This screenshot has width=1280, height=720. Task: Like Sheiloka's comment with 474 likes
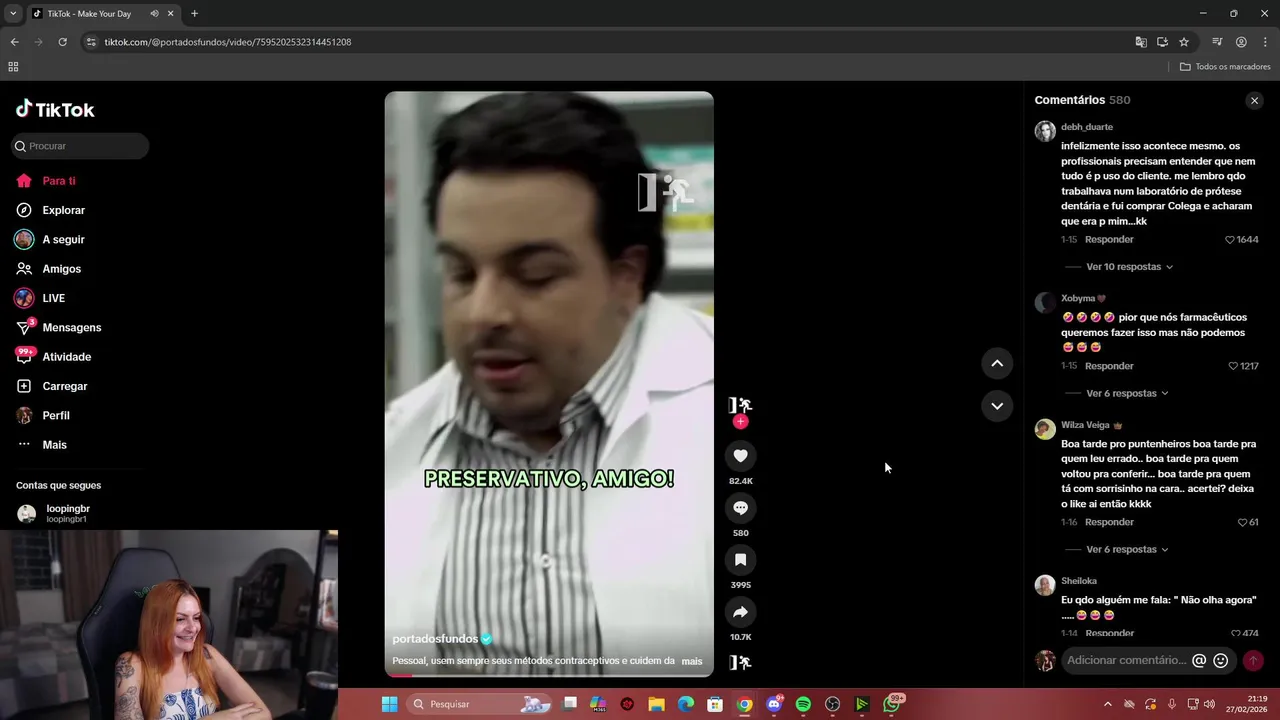(x=1235, y=633)
